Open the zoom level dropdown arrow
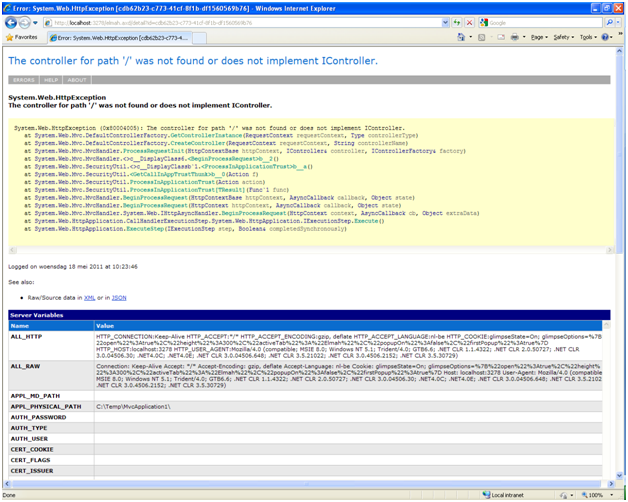Image resolution: width=628 pixels, height=502 pixels. pos(611,495)
